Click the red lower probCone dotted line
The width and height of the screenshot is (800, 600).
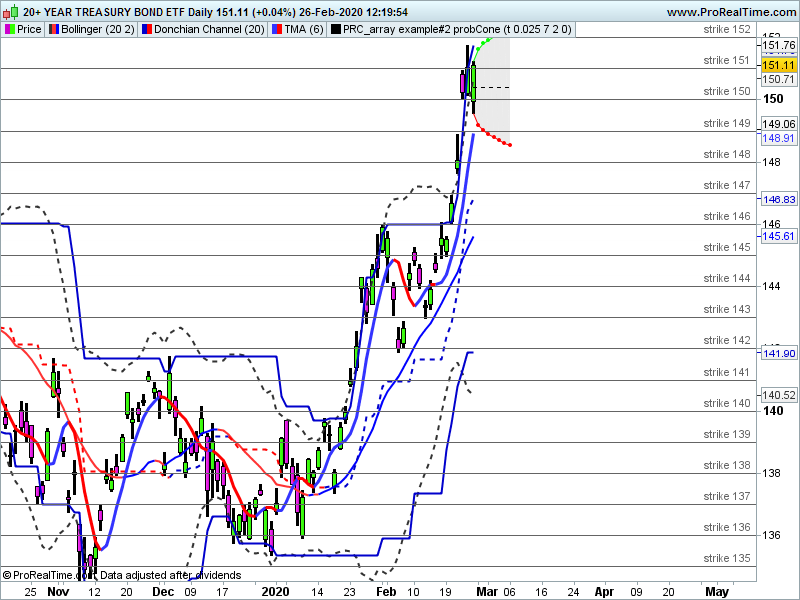(x=492, y=134)
